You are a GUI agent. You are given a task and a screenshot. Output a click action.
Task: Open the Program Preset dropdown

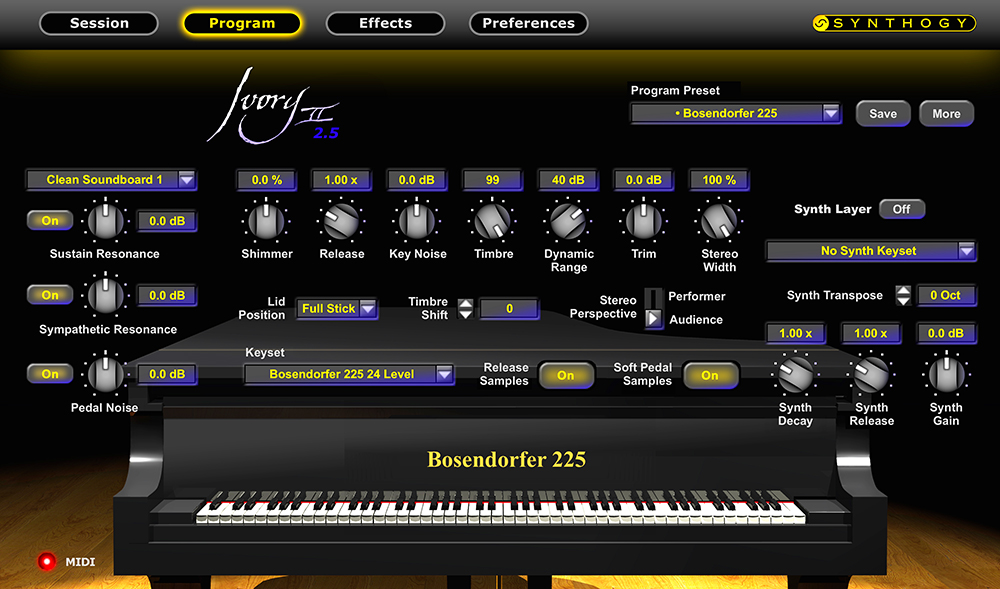tap(735, 114)
